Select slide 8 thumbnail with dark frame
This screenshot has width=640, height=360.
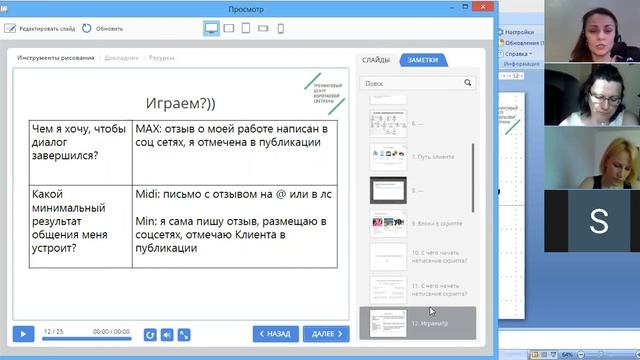pos(388,190)
